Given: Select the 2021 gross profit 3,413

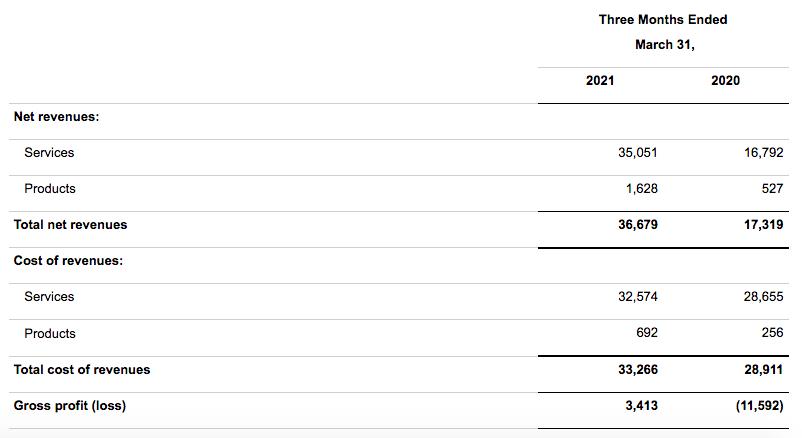Looking at the screenshot, I should [642, 405].
